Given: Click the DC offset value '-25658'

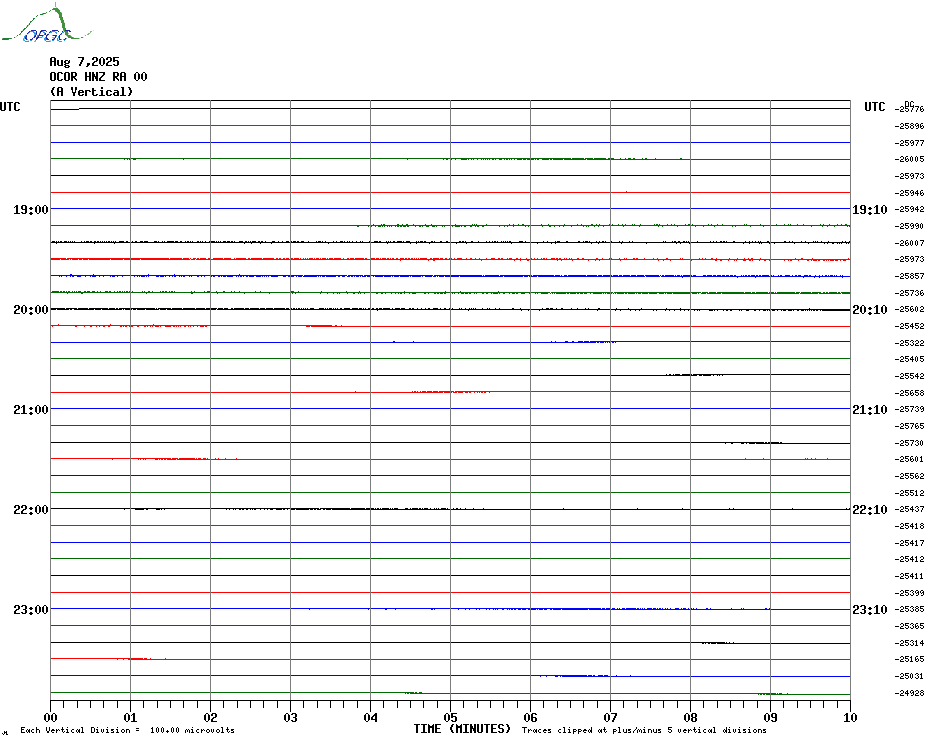Looking at the screenshot, I should click(909, 393).
